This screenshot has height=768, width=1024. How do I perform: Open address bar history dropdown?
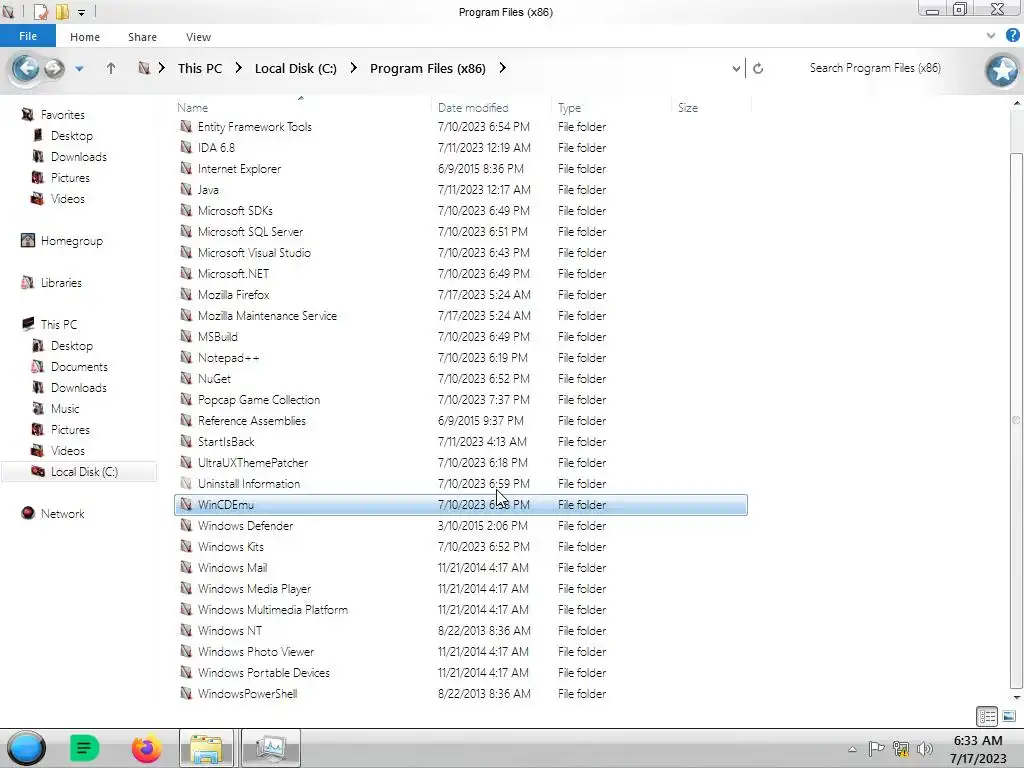click(x=736, y=69)
